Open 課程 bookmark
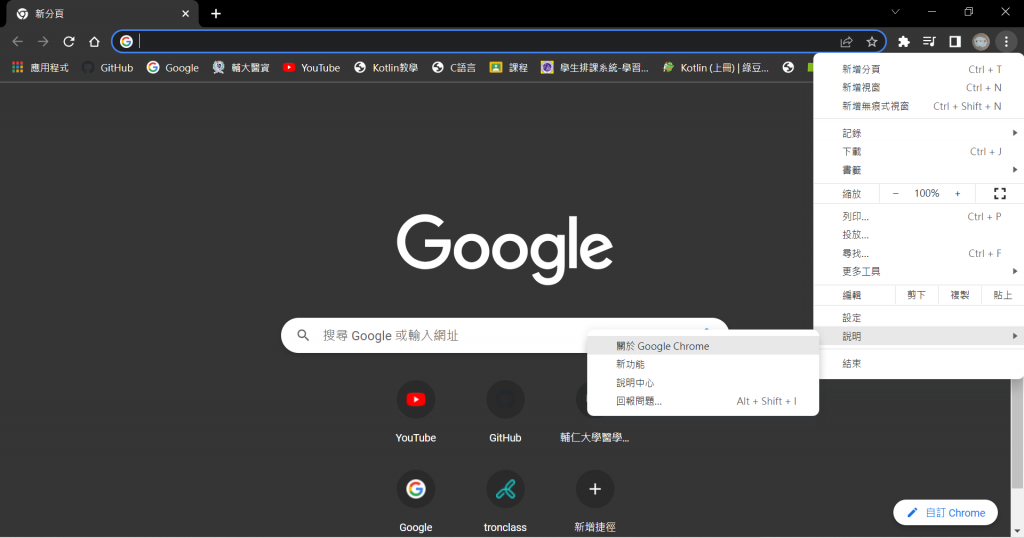1024x538 pixels. pos(509,67)
